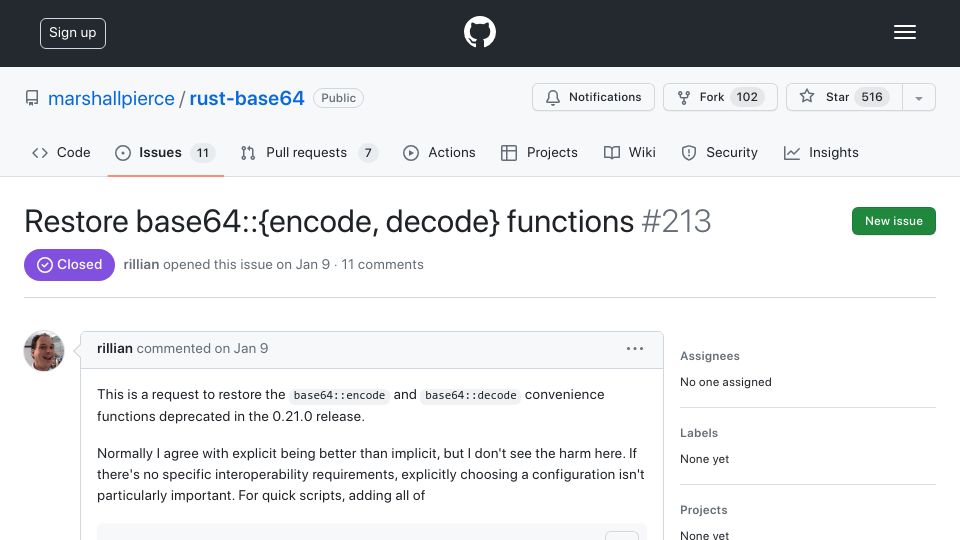The height and width of the screenshot is (540, 960).
Task: Click the base64::decode code snippet
Action: point(471,395)
